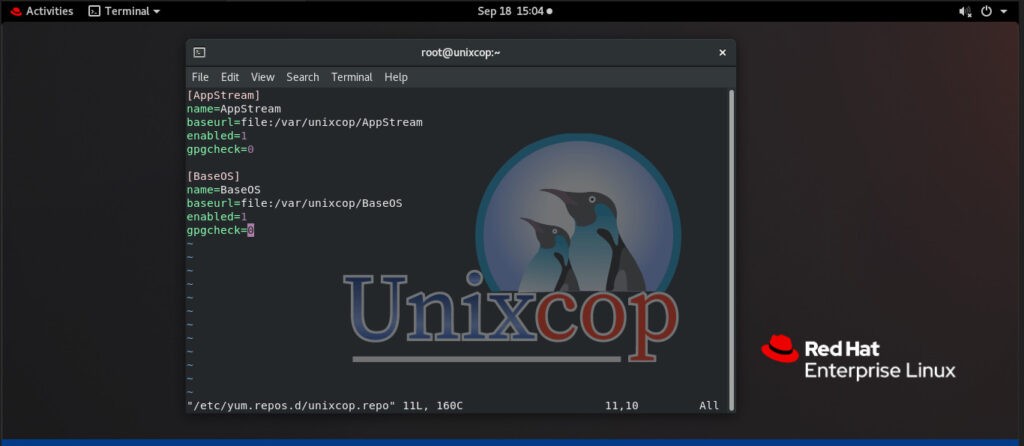Click the terminal vertical scrollbar
This screenshot has height=446, width=1024.
click(731, 248)
